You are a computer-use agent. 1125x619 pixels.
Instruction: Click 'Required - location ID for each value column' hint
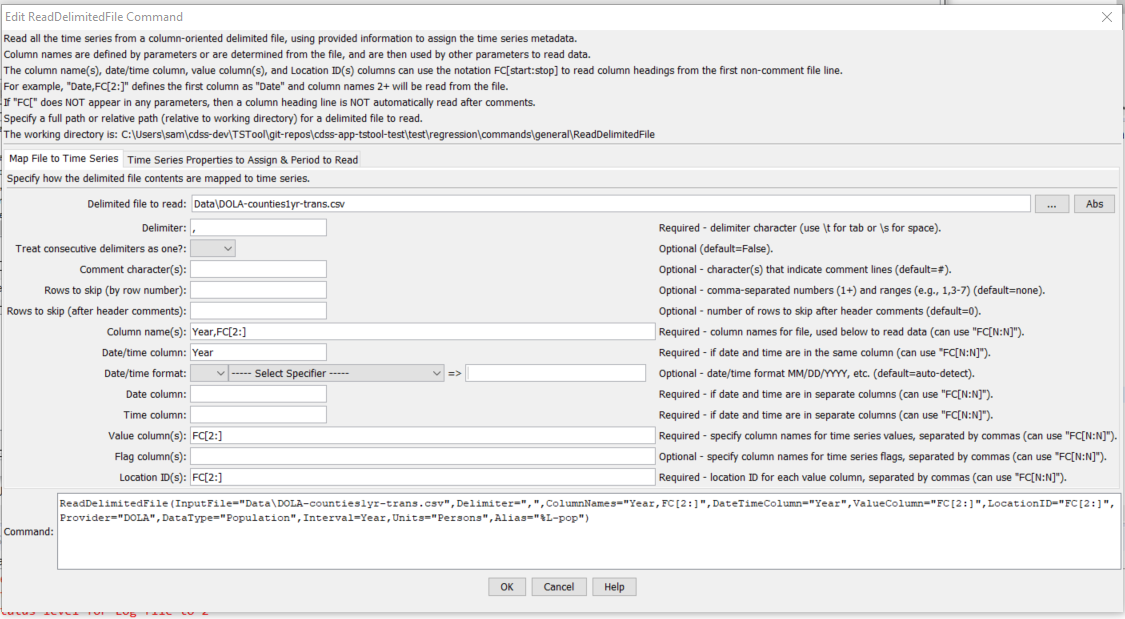pos(862,478)
